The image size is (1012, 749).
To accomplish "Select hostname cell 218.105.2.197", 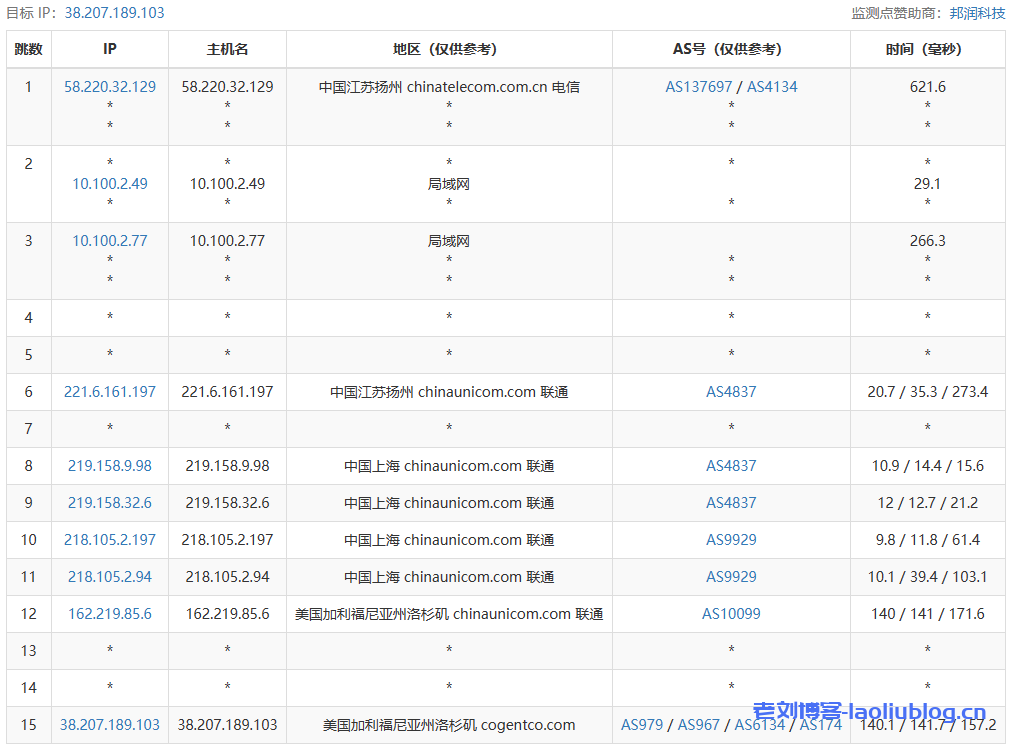I will click(x=227, y=539).
